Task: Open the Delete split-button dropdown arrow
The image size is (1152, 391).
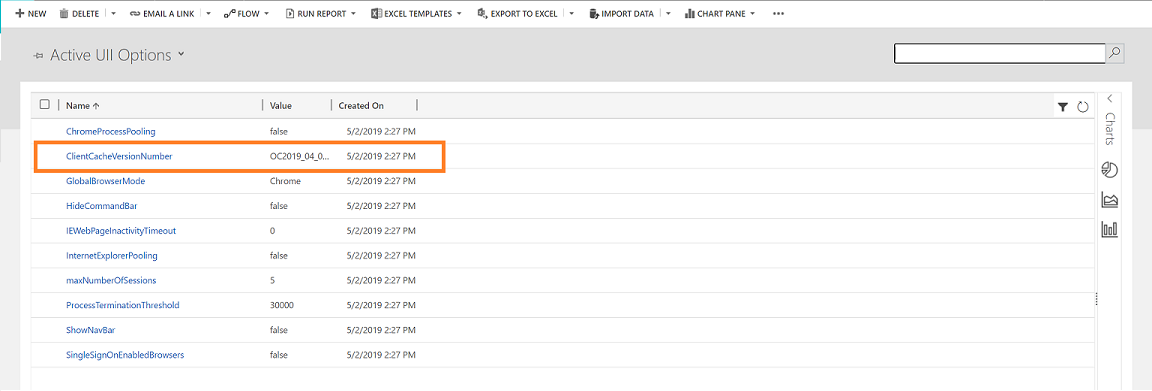Action: click(x=114, y=14)
